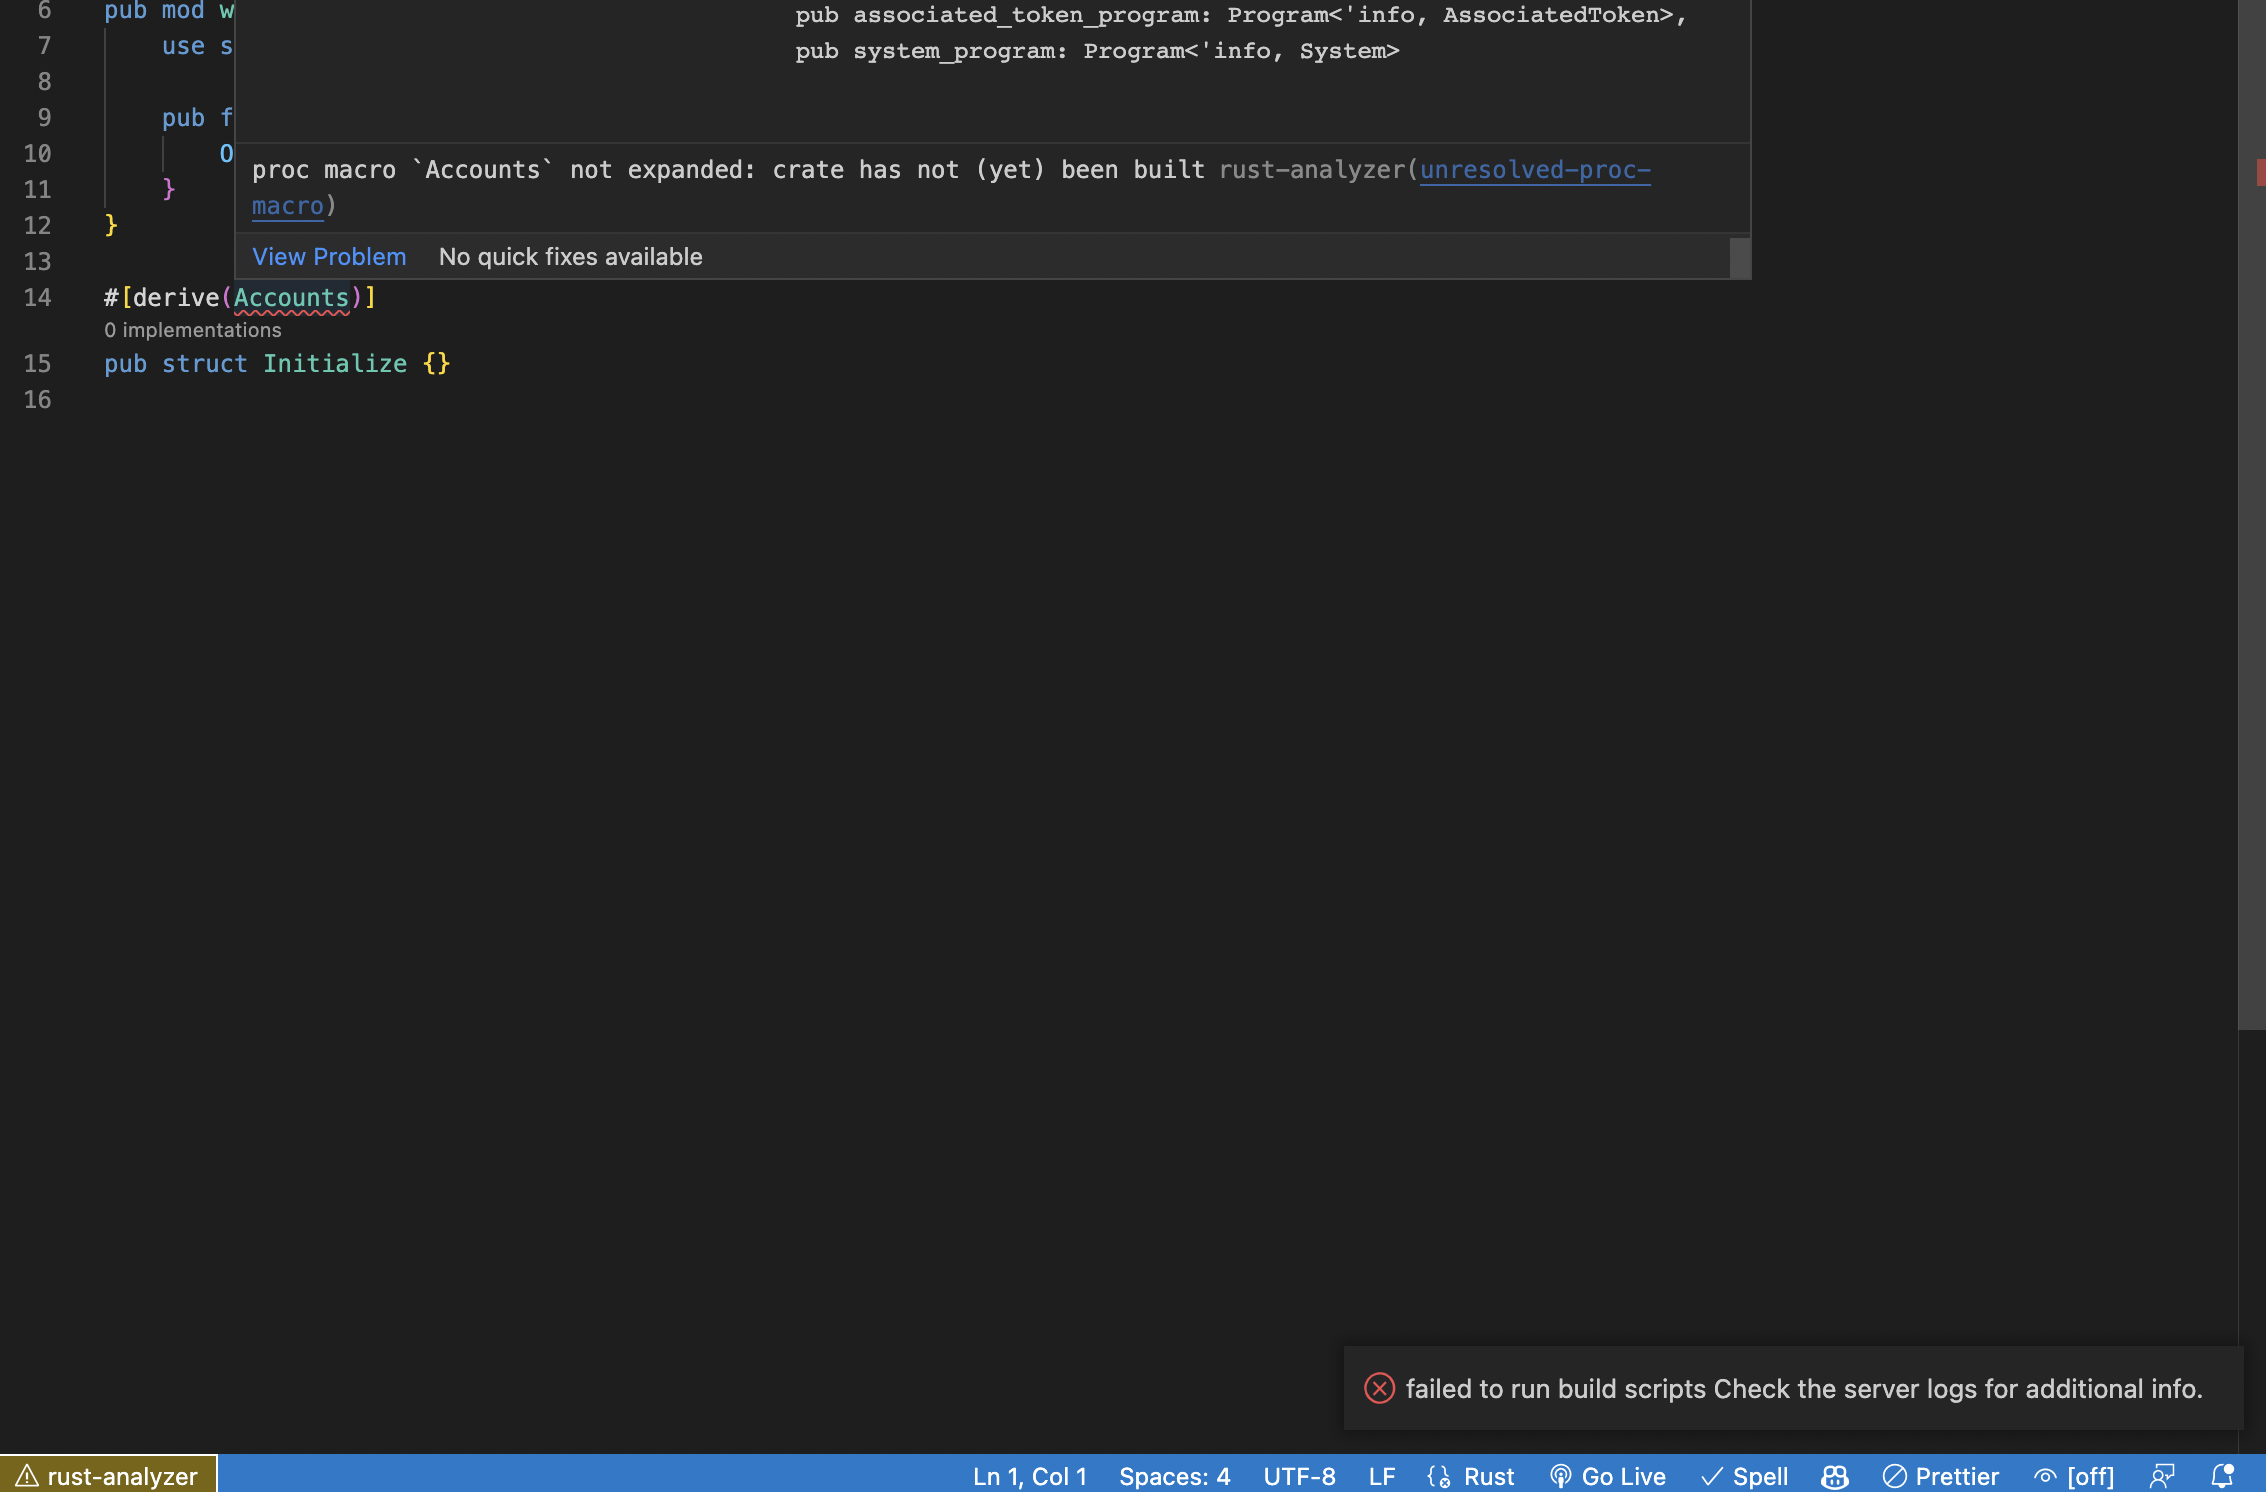Click red error marker in overview ruler
Screen dimensions: 2266x1492
[2260, 172]
